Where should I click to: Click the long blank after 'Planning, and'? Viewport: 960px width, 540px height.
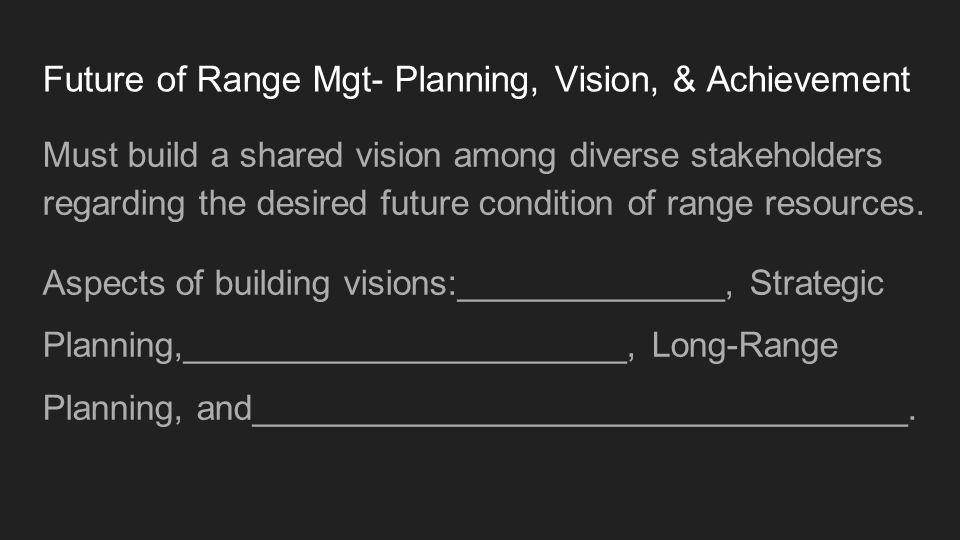tap(580, 411)
